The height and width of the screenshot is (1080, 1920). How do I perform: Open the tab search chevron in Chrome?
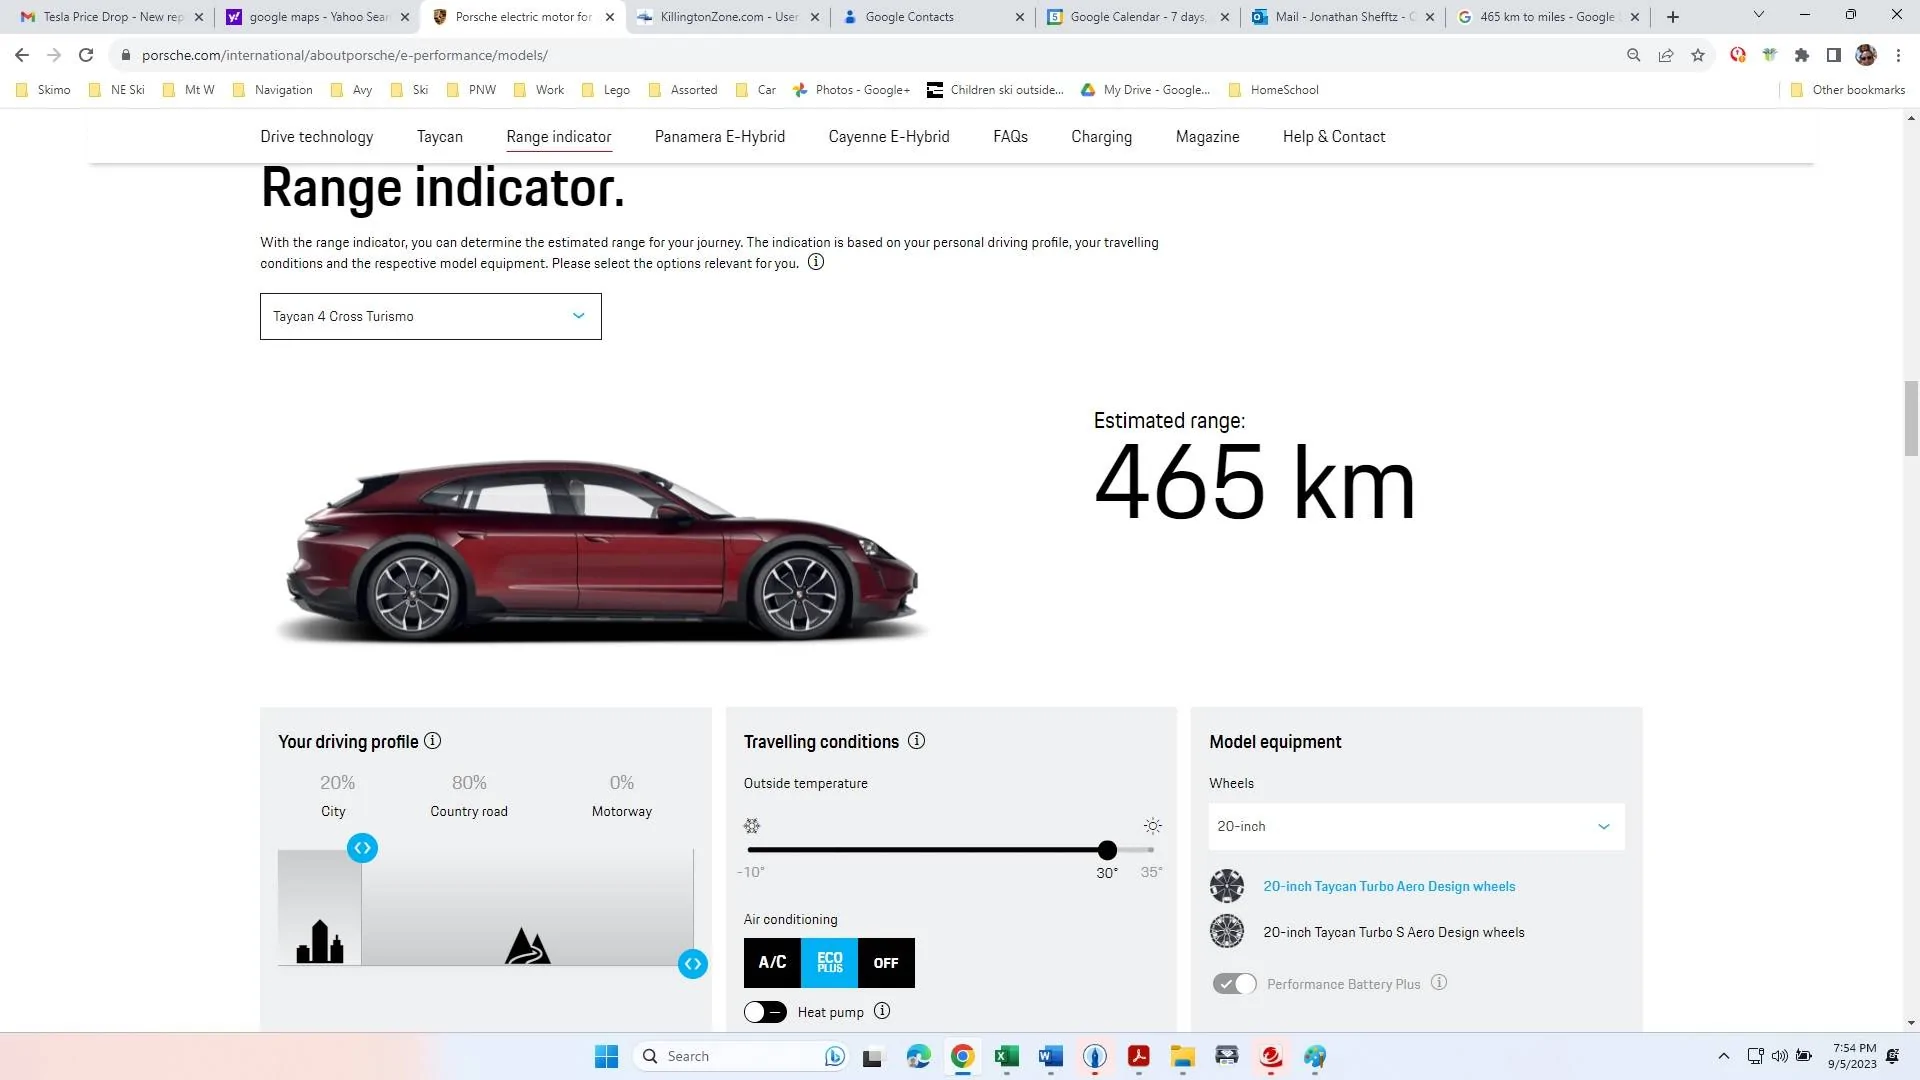(1759, 15)
